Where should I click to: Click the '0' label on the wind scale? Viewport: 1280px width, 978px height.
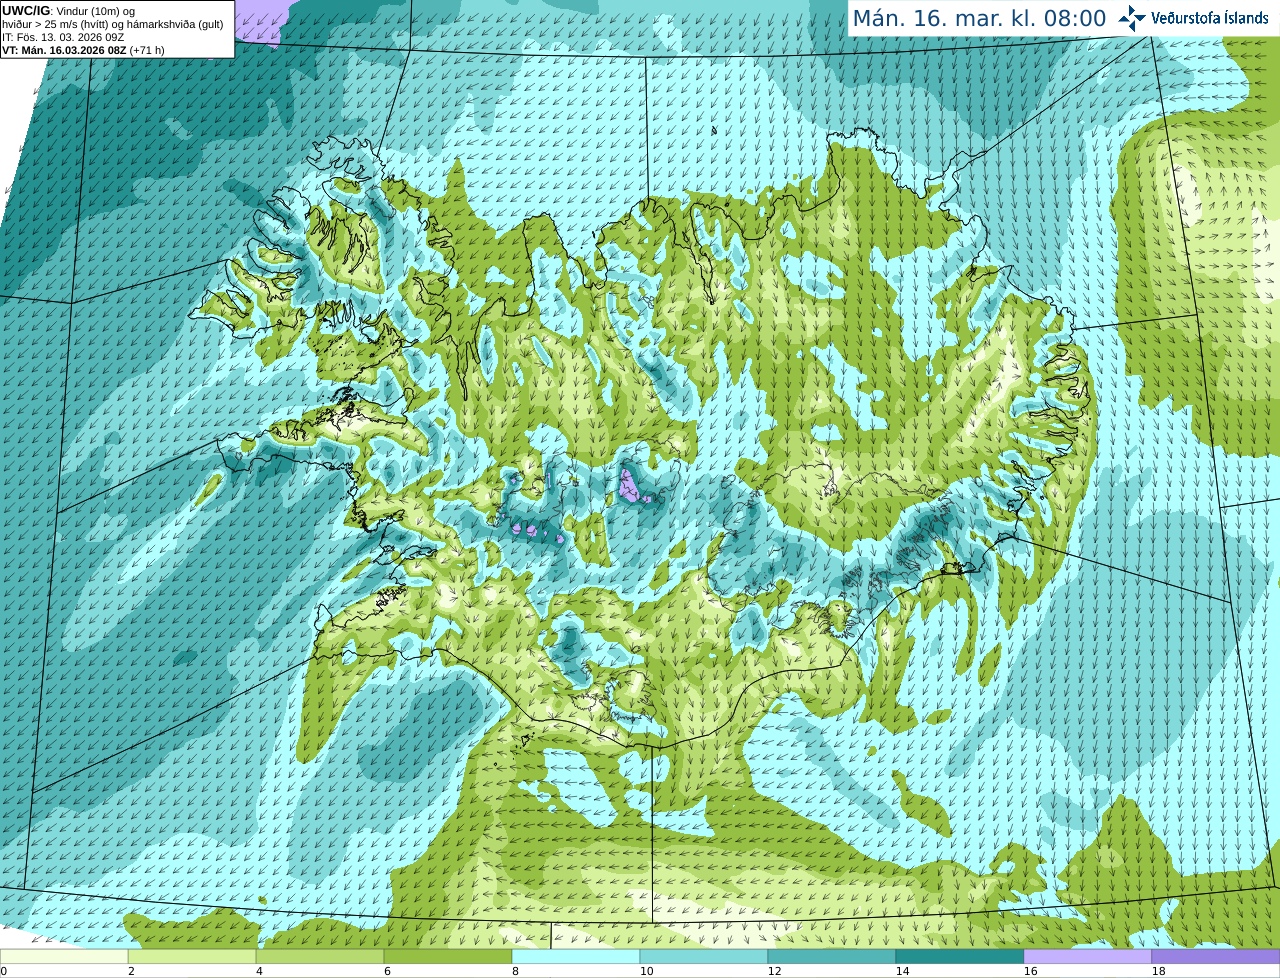(x=4, y=971)
